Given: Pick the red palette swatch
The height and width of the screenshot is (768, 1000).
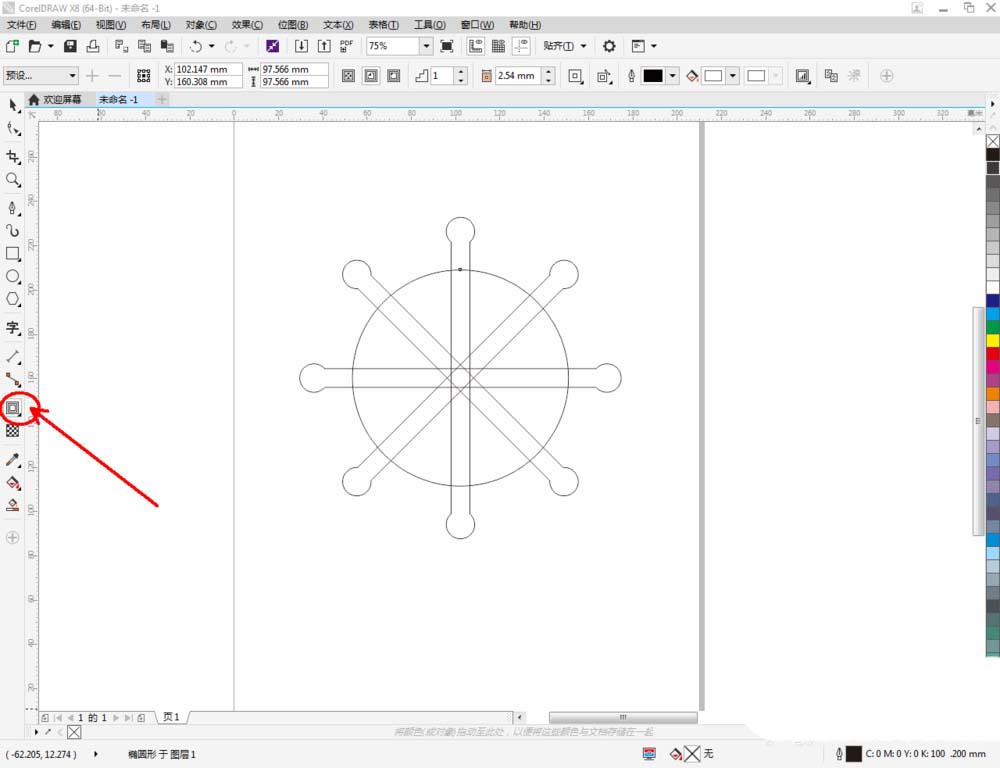Looking at the screenshot, I should [x=993, y=354].
